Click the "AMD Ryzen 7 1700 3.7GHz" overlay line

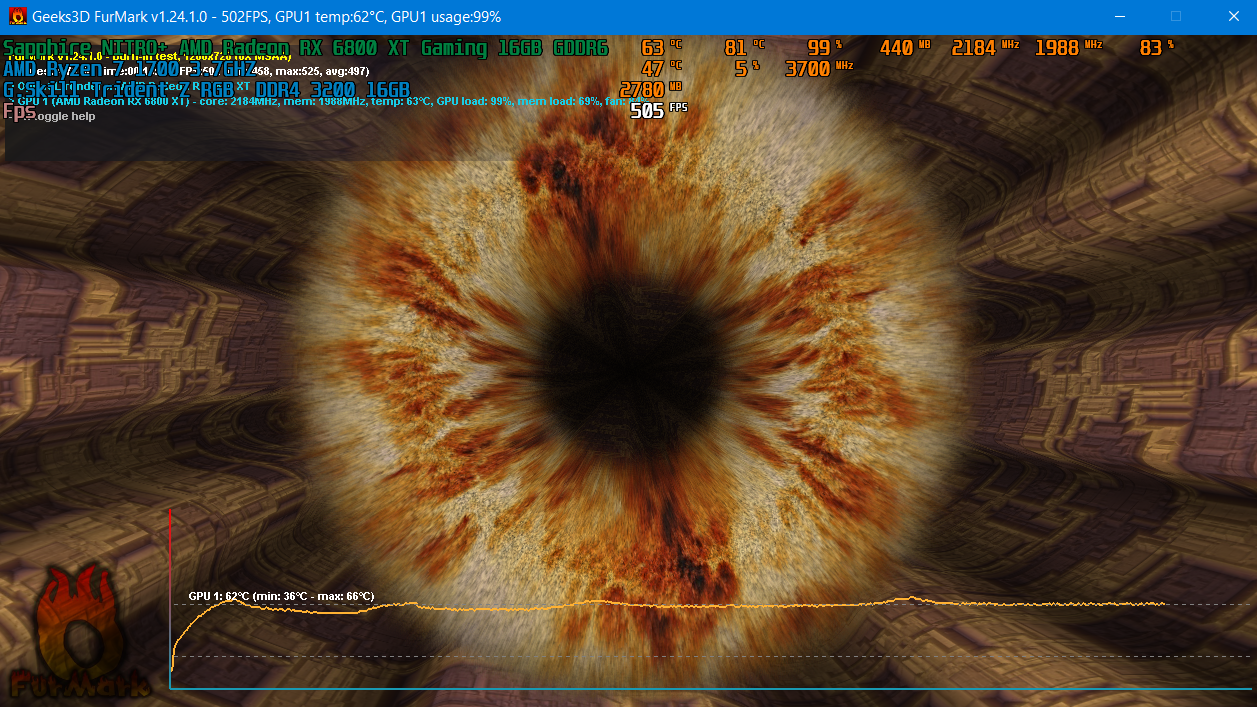pos(128,68)
